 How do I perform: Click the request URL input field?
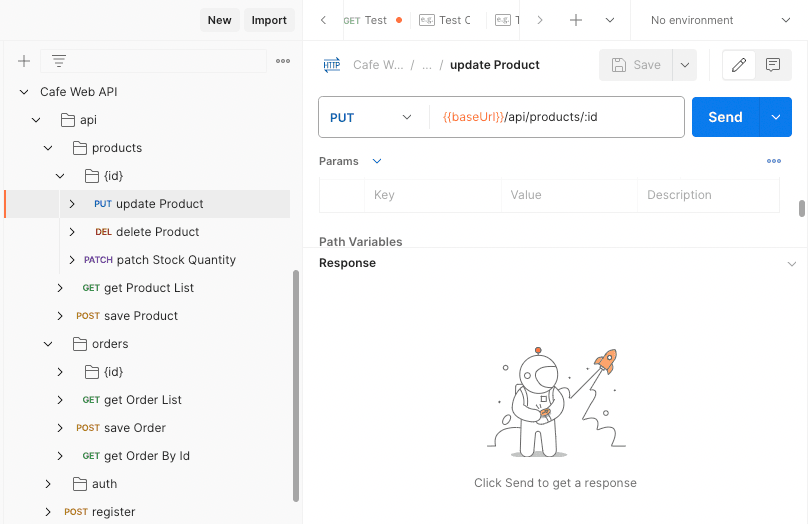click(556, 117)
